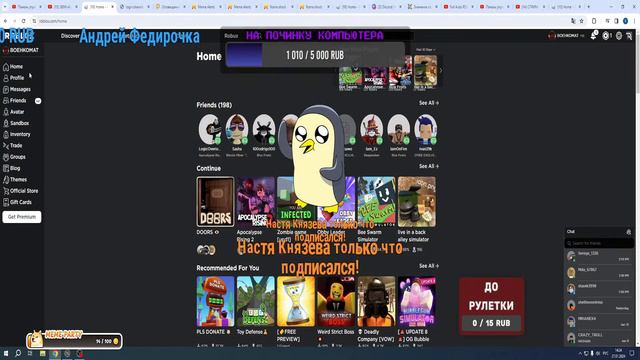Open the browser new tab button
640x360 pixels.
[x=589, y=7]
